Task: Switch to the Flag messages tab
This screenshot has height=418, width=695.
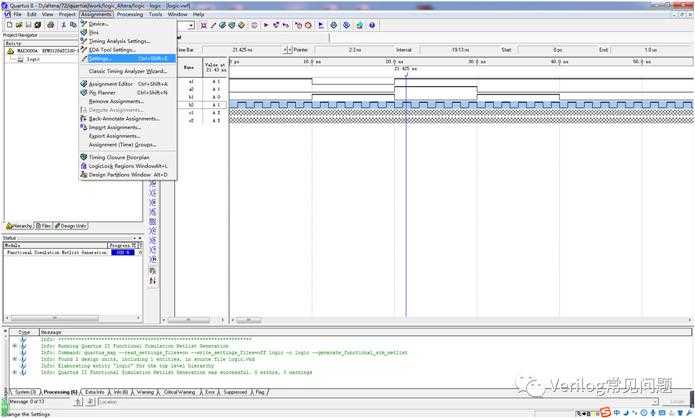Action: [260, 392]
